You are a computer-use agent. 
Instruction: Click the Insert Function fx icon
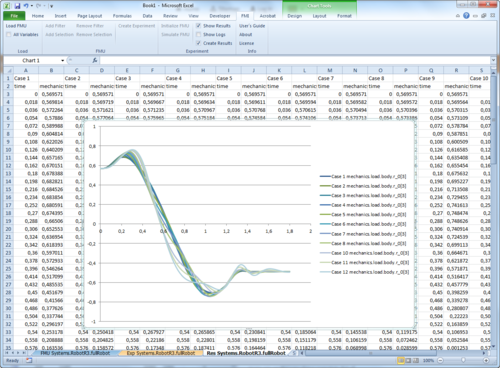[95, 60]
